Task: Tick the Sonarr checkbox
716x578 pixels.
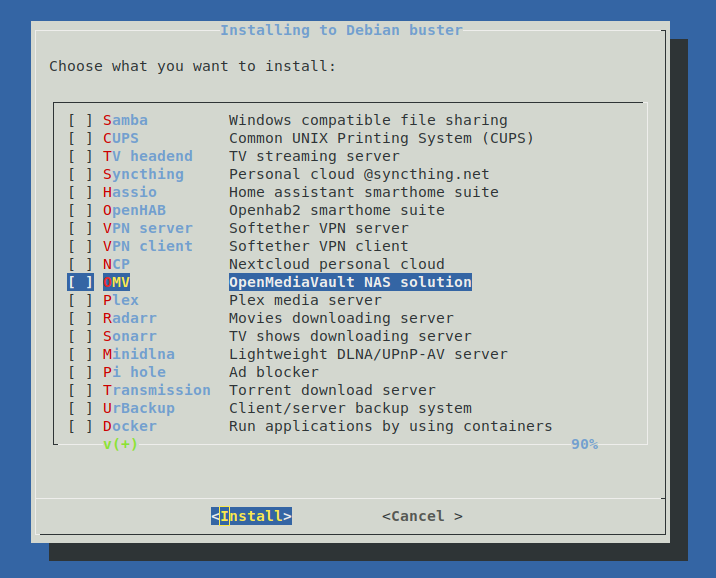Action: point(80,336)
